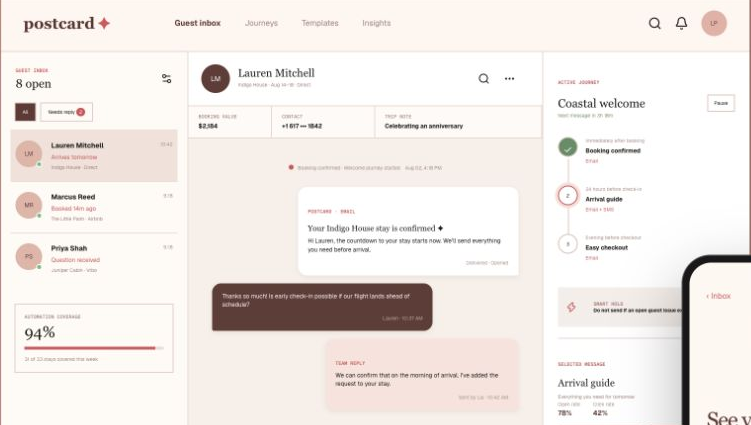This screenshot has width=751, height=425.
Task: Select the All filter chip
Action: (25, 112)
